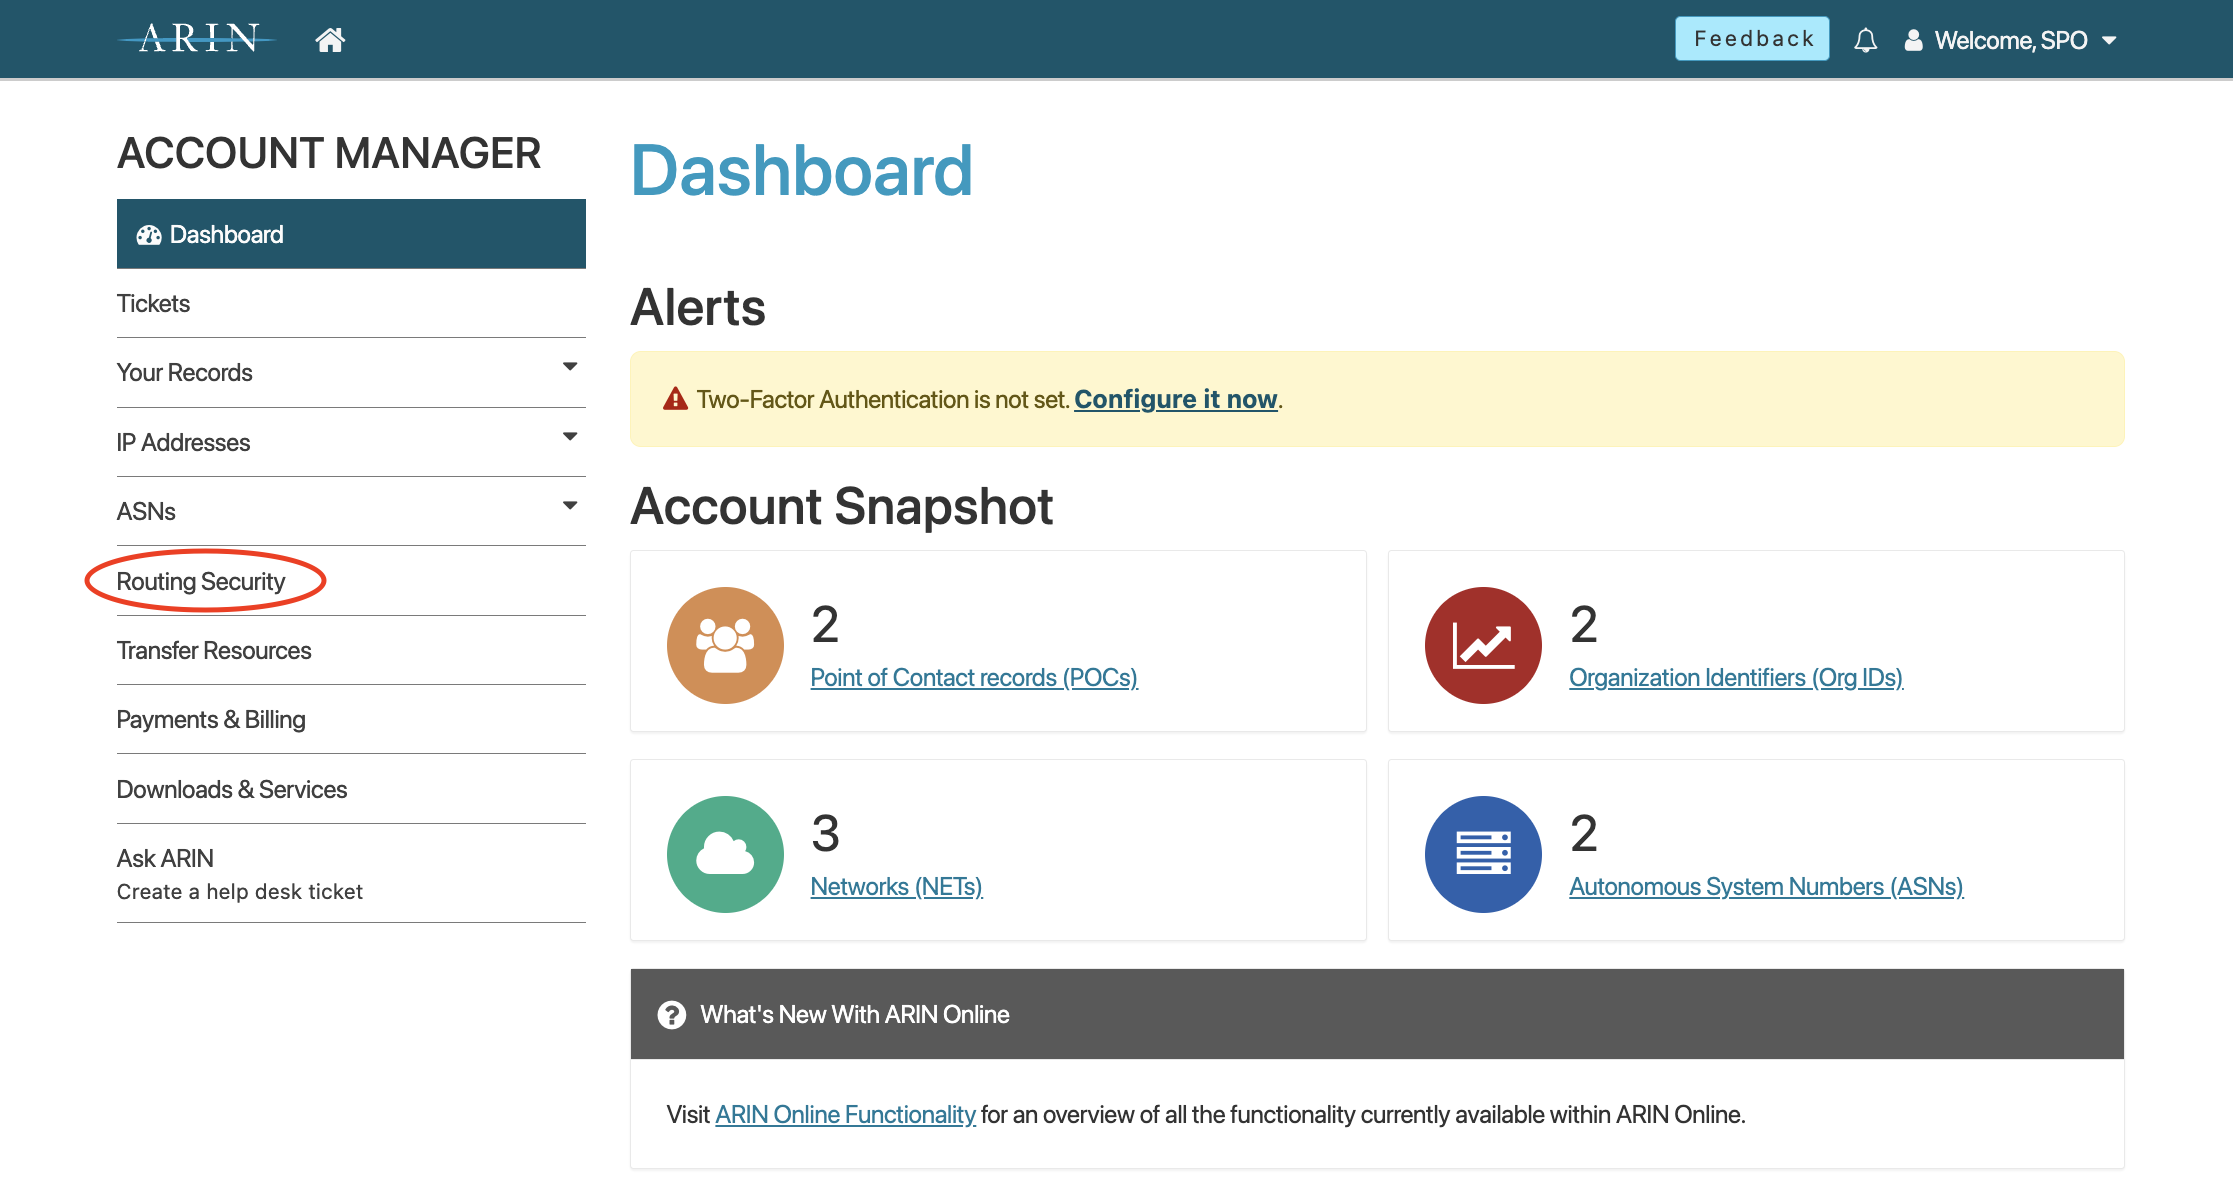The width and height of the screenshot is (2233, 1191).
Task: Click the question mark icon in What's New
Action: pos(672,1015)
